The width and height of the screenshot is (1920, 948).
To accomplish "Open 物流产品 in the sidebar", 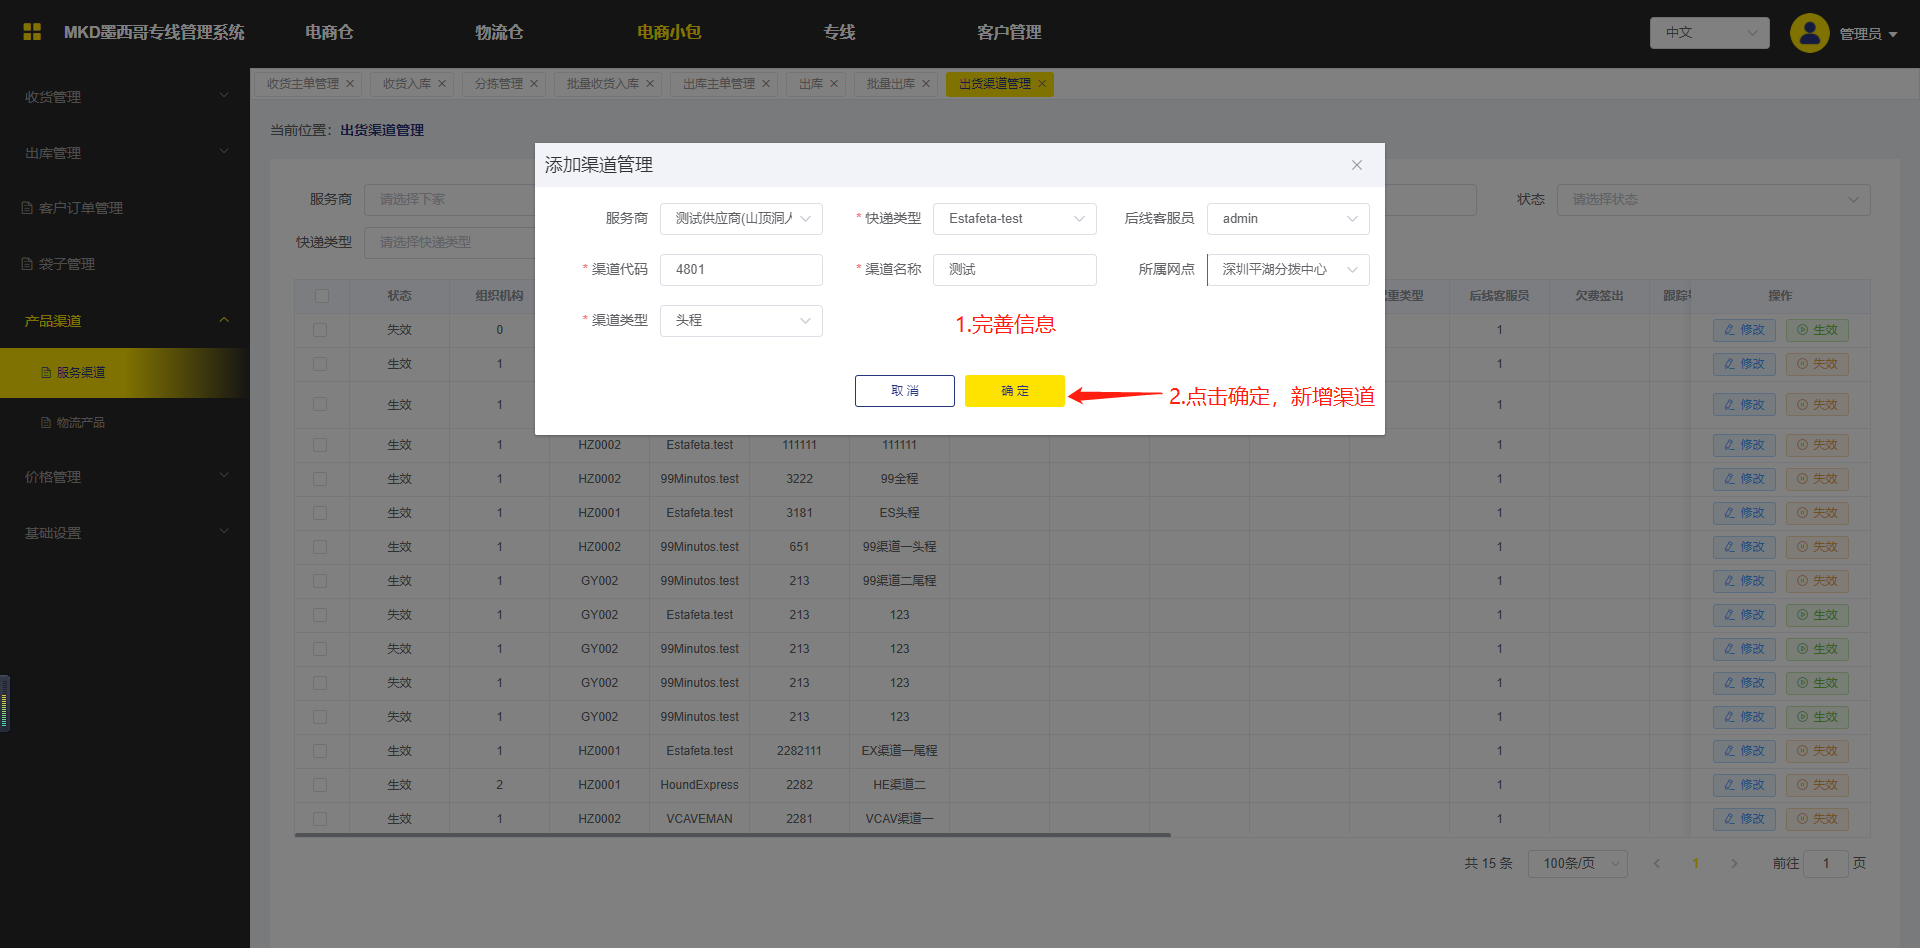I will coord(80,423).
